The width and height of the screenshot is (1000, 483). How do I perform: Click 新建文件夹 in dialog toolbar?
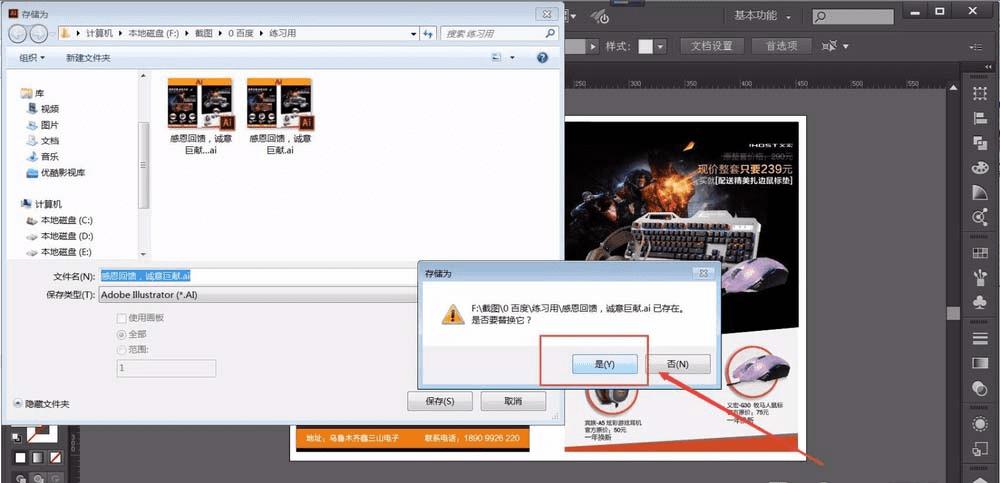[88, 57]
